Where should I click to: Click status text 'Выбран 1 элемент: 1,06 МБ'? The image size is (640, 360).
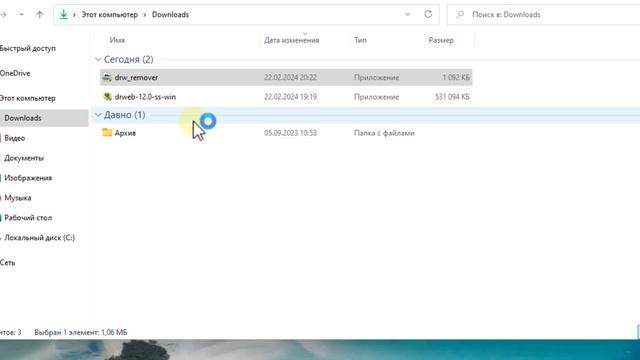coord(81,333)
